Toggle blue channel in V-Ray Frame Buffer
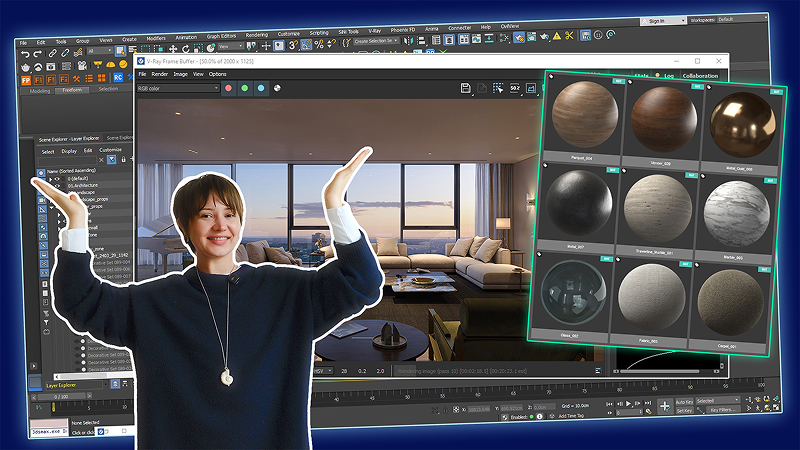800x450 pixels. pos(261,88)
